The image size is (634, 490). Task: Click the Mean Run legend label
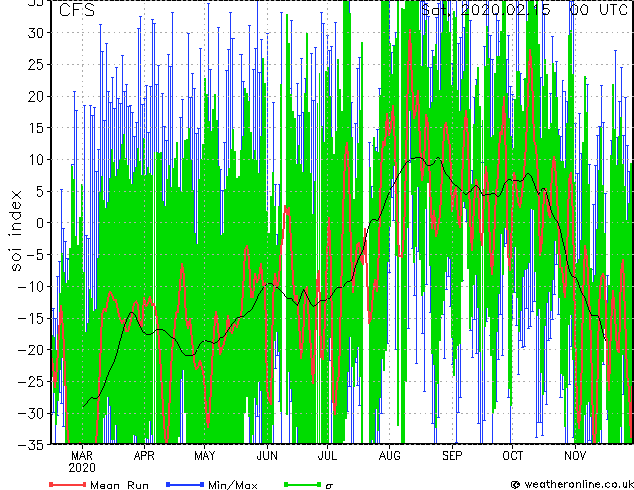(x=120, y=485)
